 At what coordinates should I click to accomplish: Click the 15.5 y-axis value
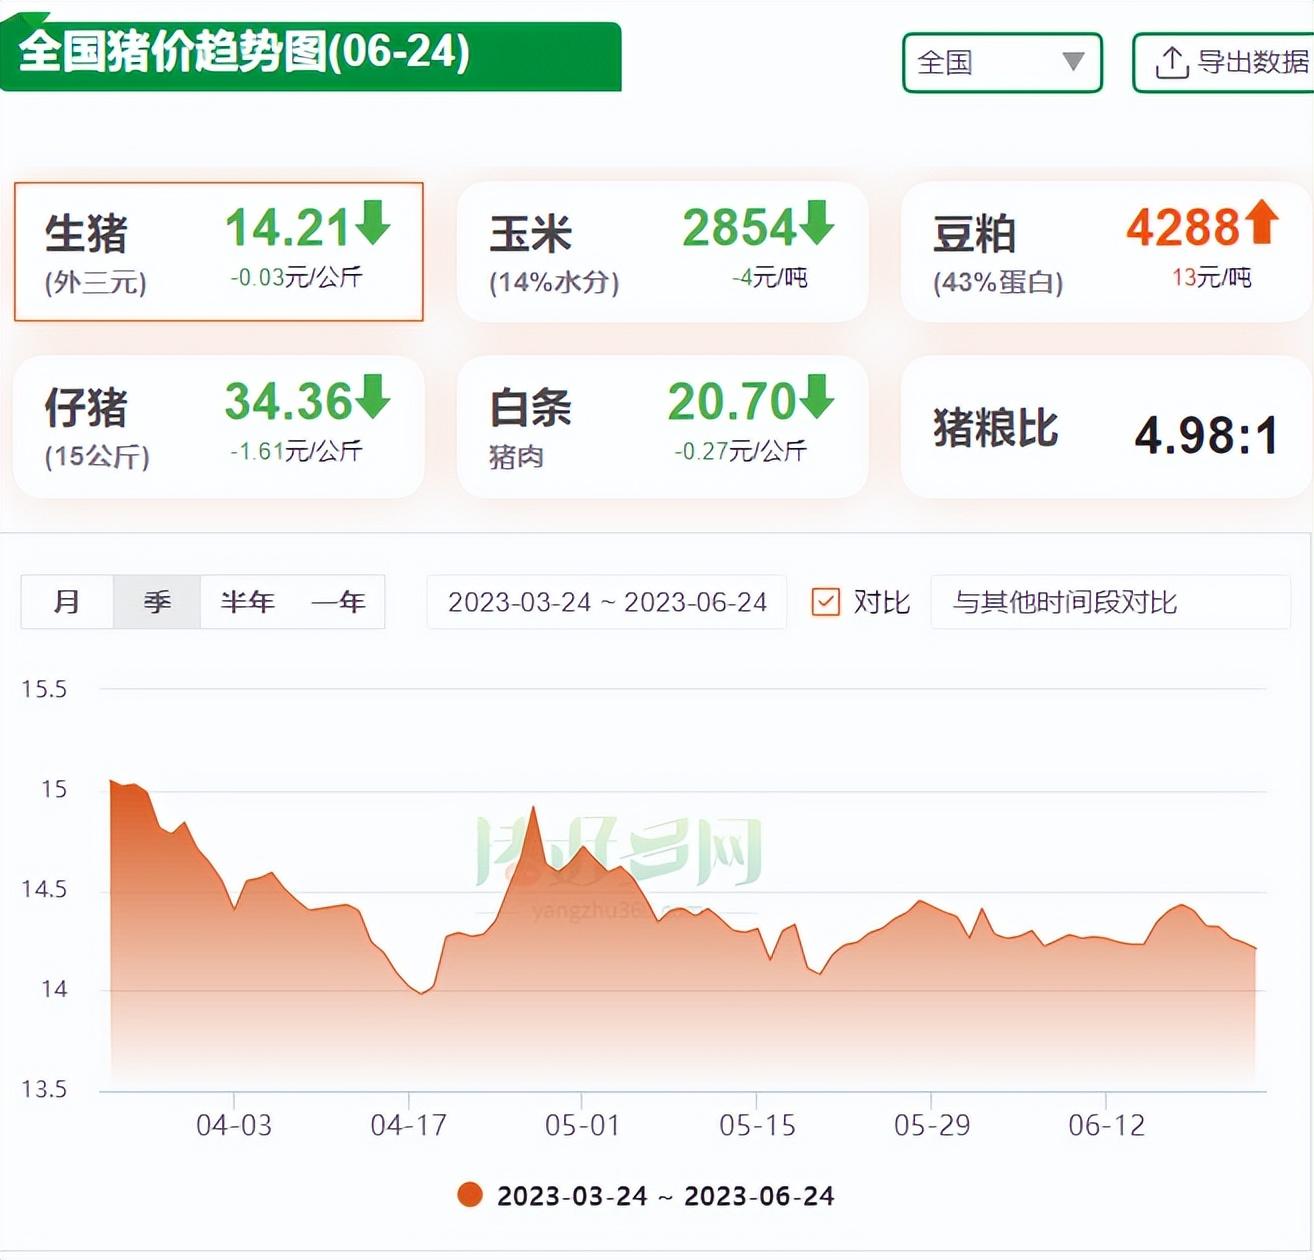pos(44,689)
